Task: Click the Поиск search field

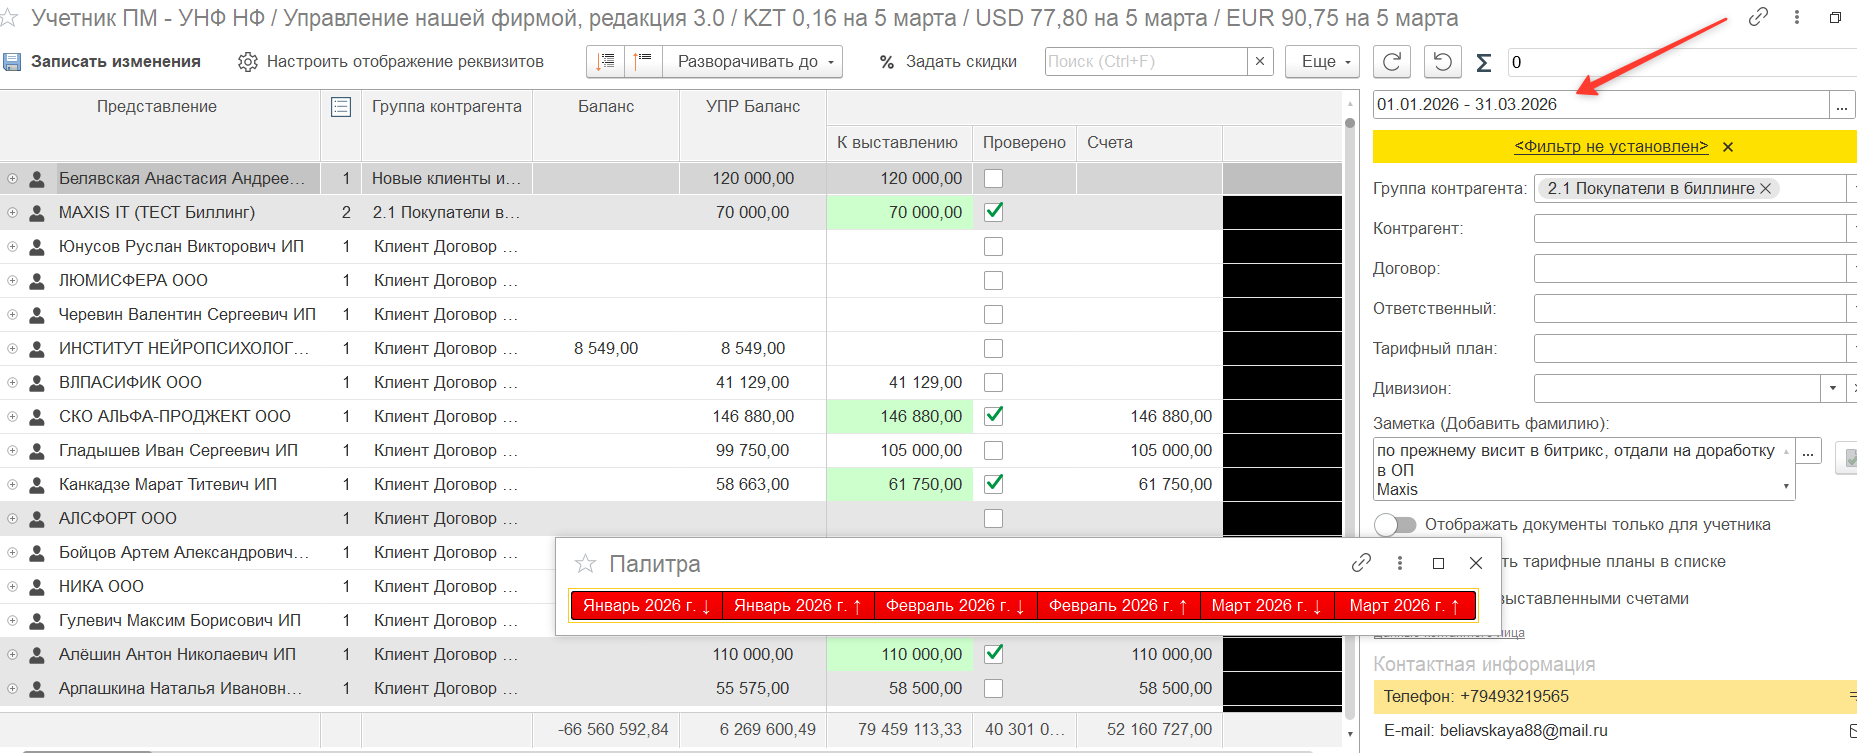Action: click(1146, 62)
